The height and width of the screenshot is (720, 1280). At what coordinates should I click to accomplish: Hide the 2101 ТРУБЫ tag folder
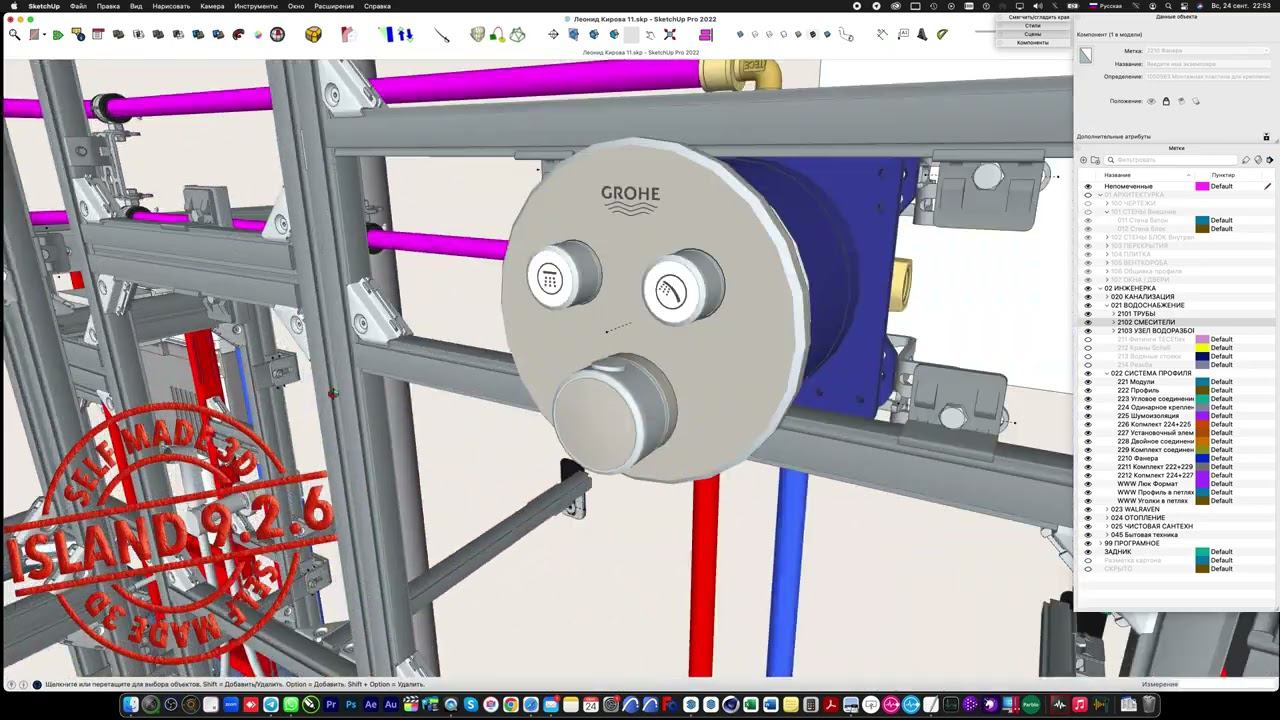[x=1088, y=314]
